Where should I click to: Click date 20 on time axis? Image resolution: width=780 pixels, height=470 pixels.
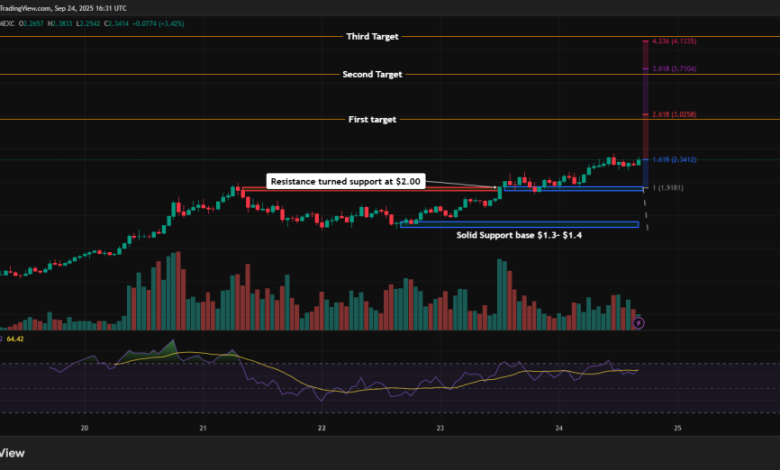85,427
